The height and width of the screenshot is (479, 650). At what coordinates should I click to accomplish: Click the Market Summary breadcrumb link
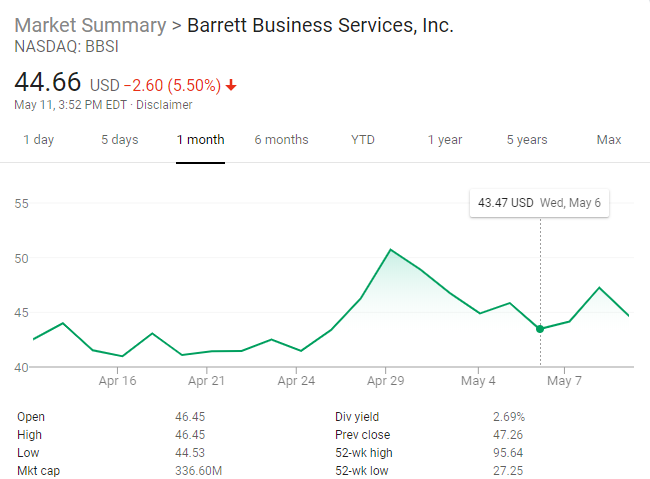pyautogui.click(x=90, y=25)
